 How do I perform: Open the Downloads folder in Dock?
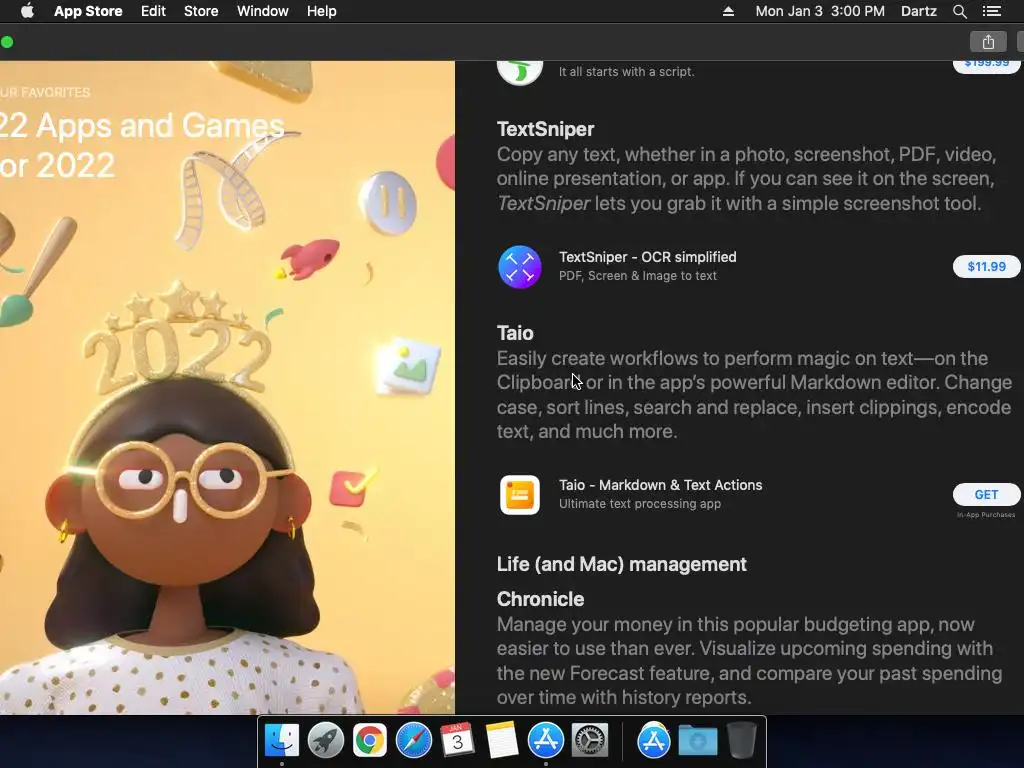pyautogui.click(x=697, y=741)
